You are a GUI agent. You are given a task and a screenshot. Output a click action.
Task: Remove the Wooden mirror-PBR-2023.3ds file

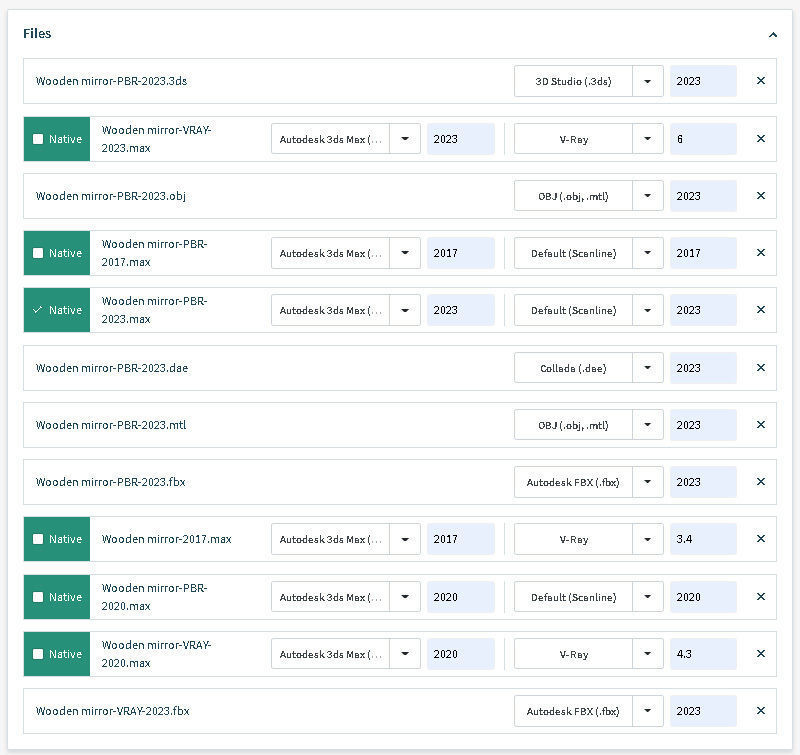[760, 81]
